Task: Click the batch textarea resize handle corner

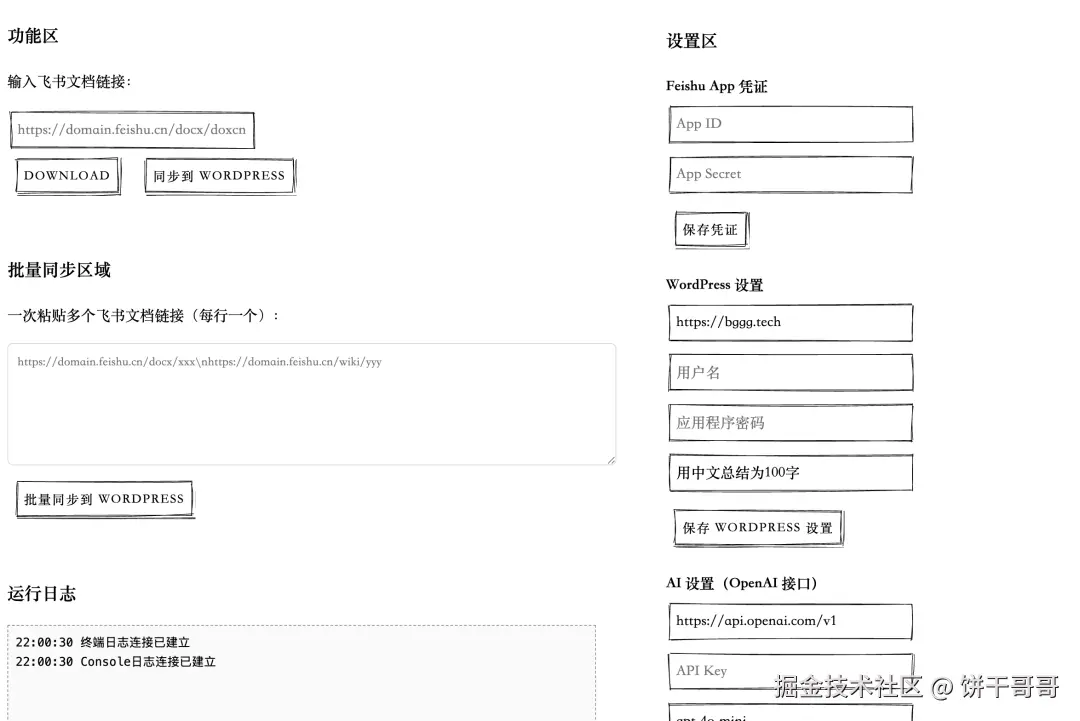Action: tap(611, 460)
